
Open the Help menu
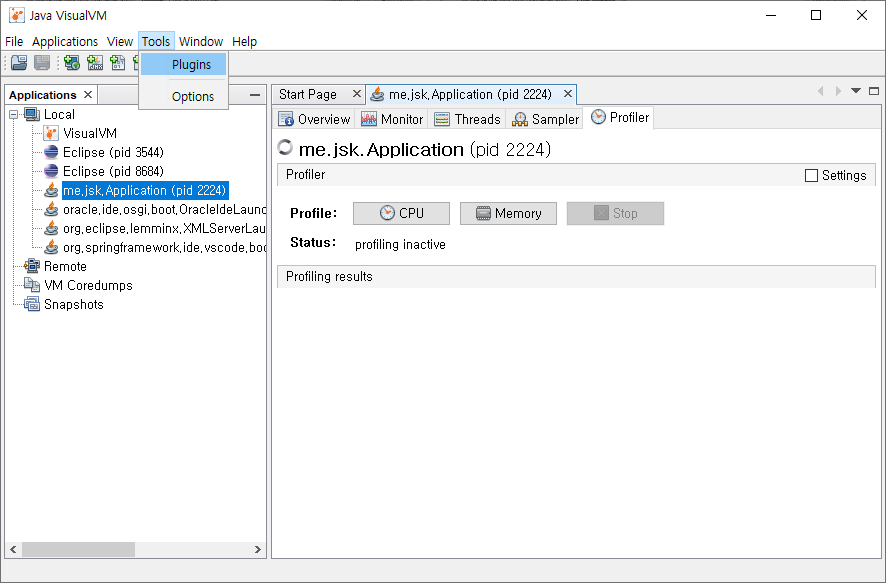pos(245,42)
